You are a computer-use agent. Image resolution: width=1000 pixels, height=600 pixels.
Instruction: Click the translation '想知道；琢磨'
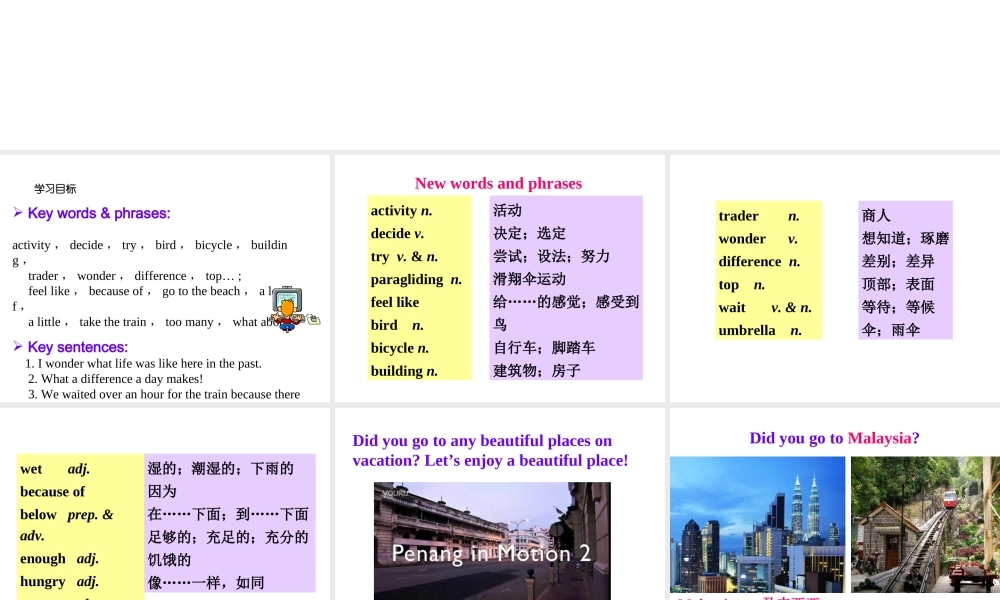(906, 238)
